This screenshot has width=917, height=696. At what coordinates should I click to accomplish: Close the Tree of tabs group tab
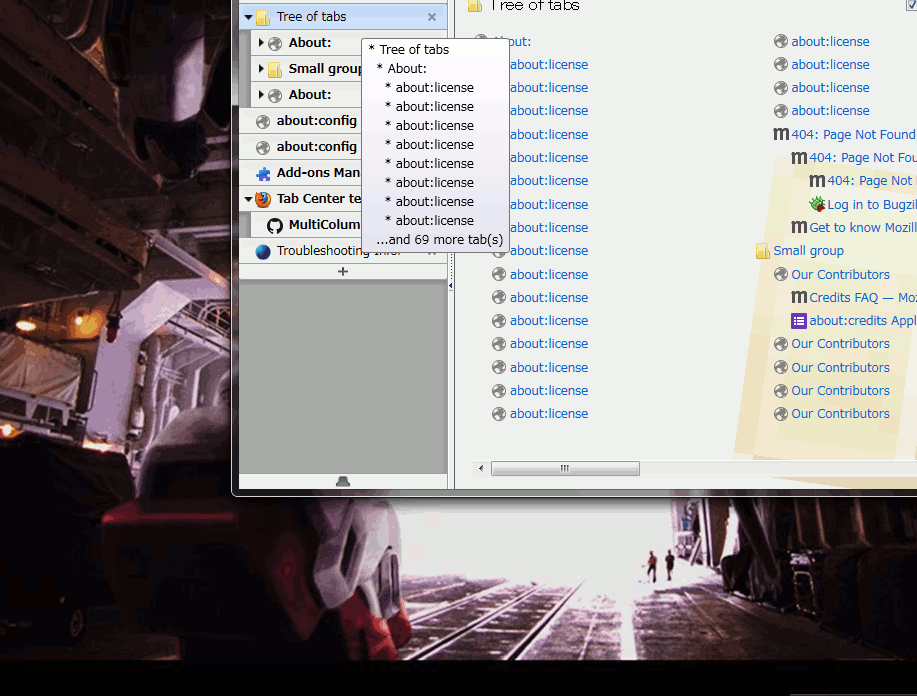pos(432,17)
